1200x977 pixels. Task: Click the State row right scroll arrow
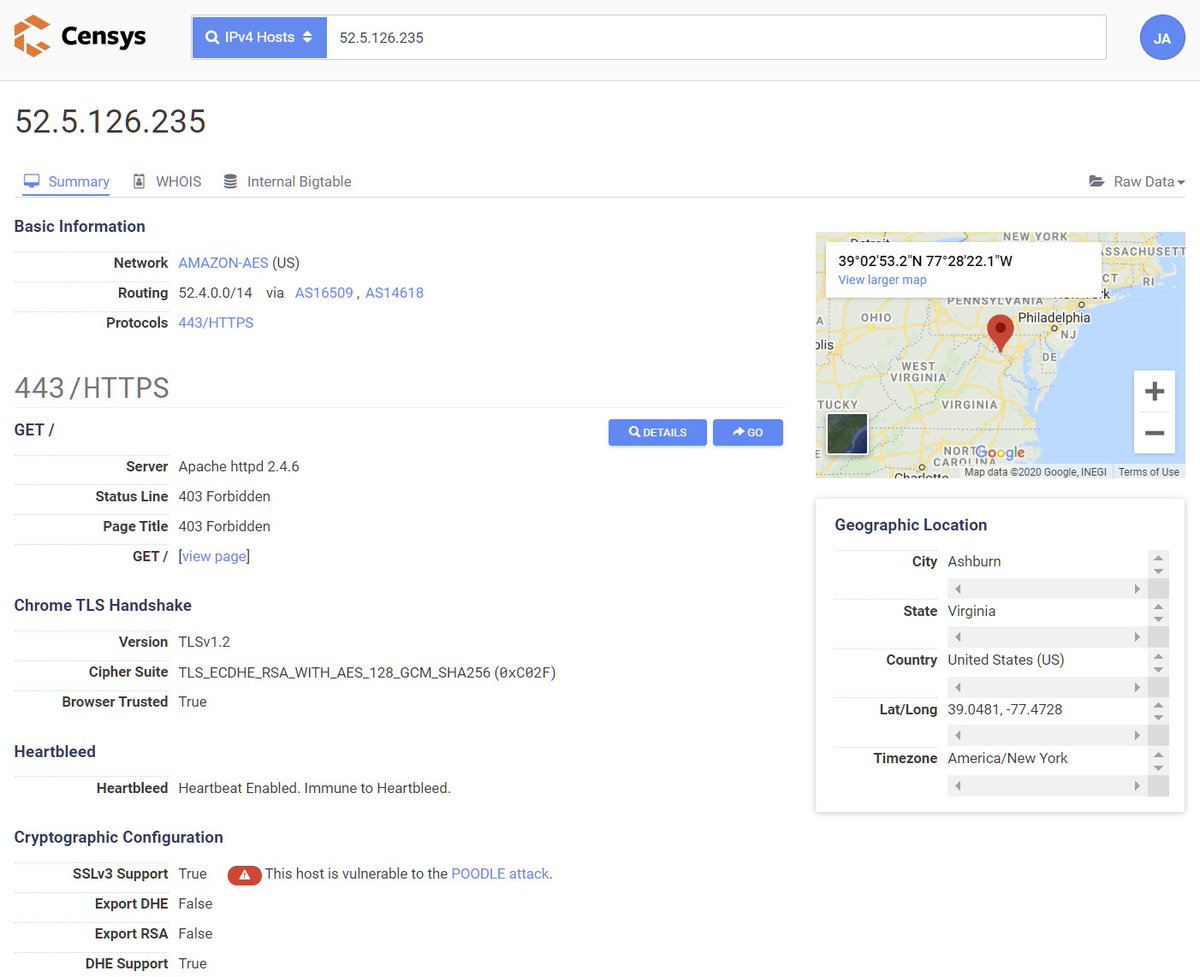(1137, 637)
